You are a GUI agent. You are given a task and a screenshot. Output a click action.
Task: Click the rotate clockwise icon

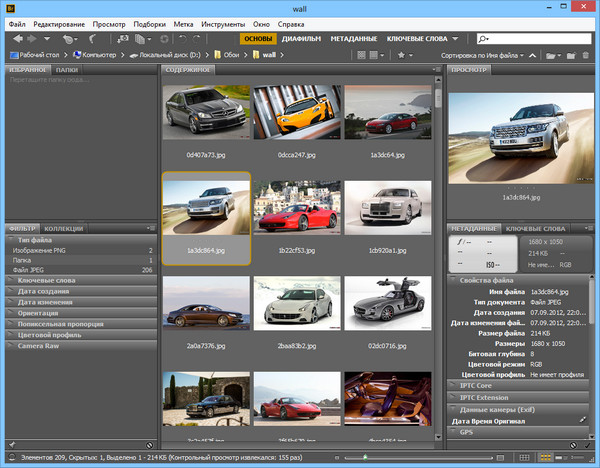(195, 38)
